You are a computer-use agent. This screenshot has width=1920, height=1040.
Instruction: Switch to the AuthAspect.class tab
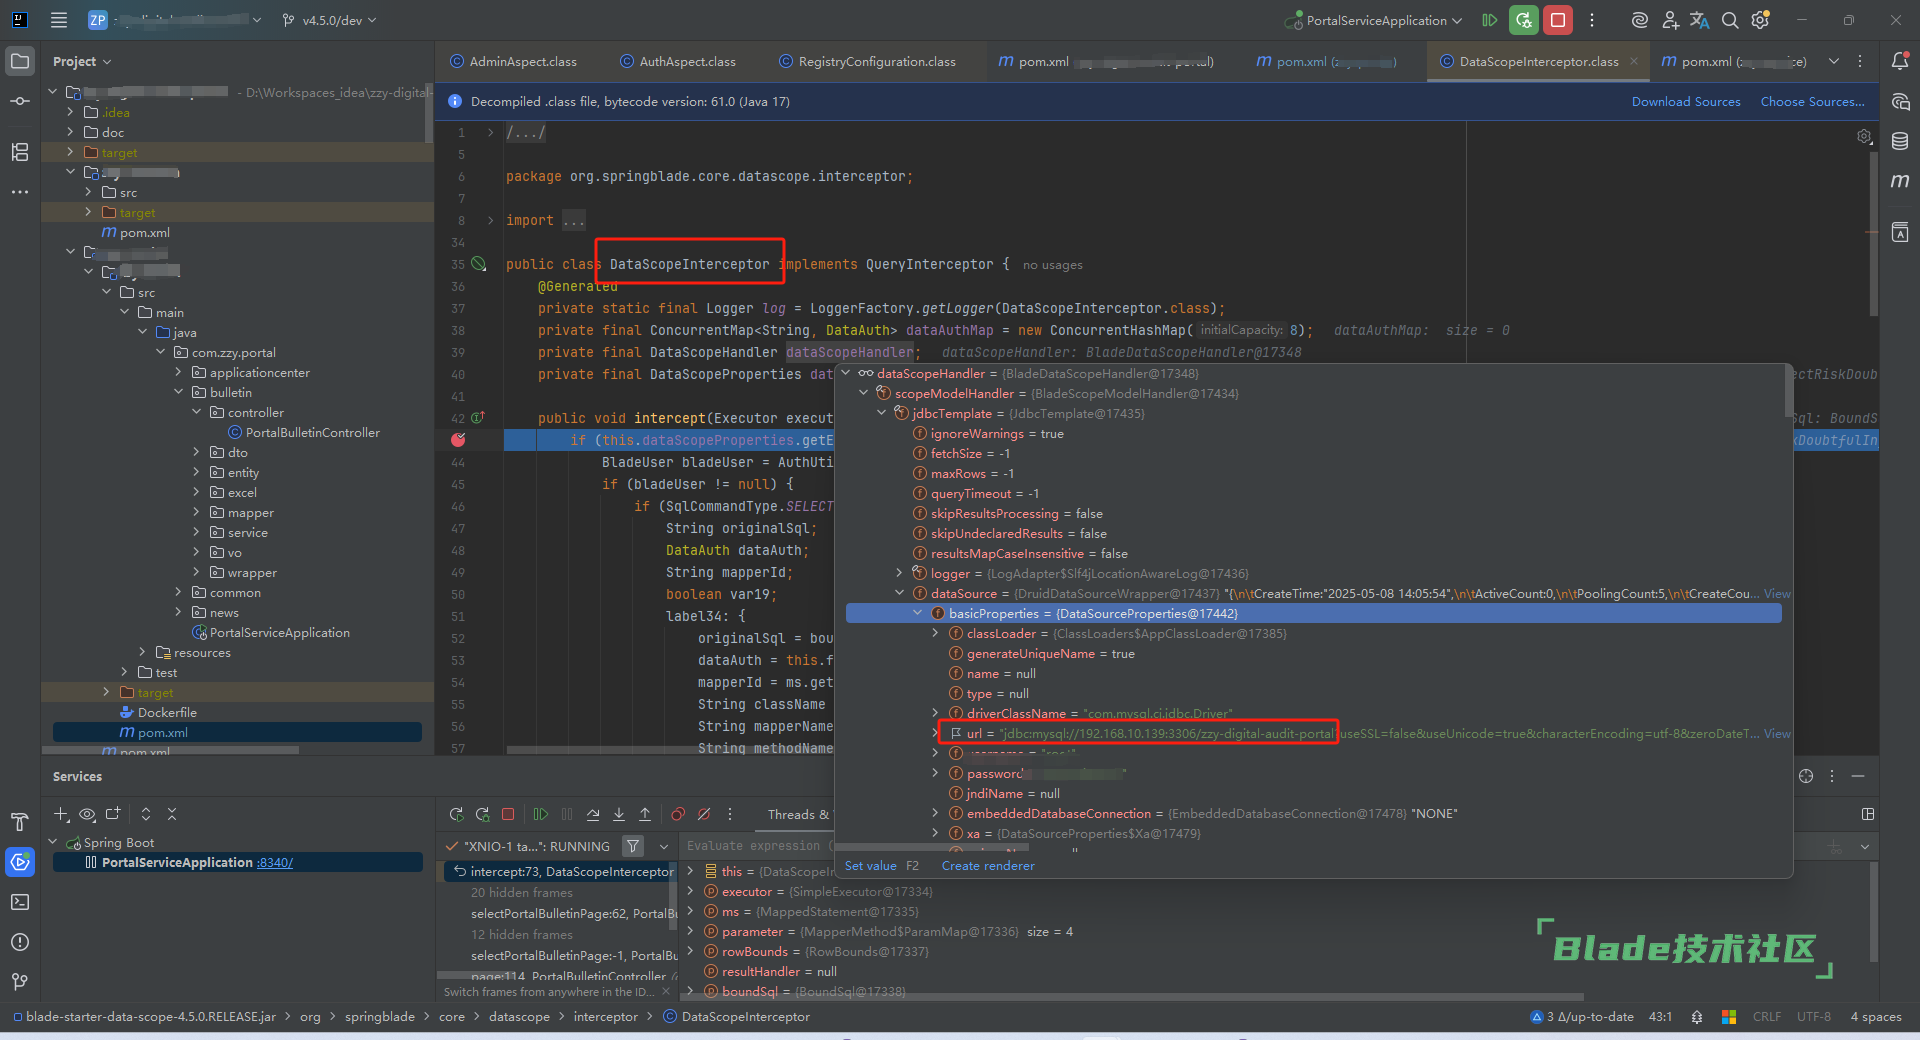(678, 61)
